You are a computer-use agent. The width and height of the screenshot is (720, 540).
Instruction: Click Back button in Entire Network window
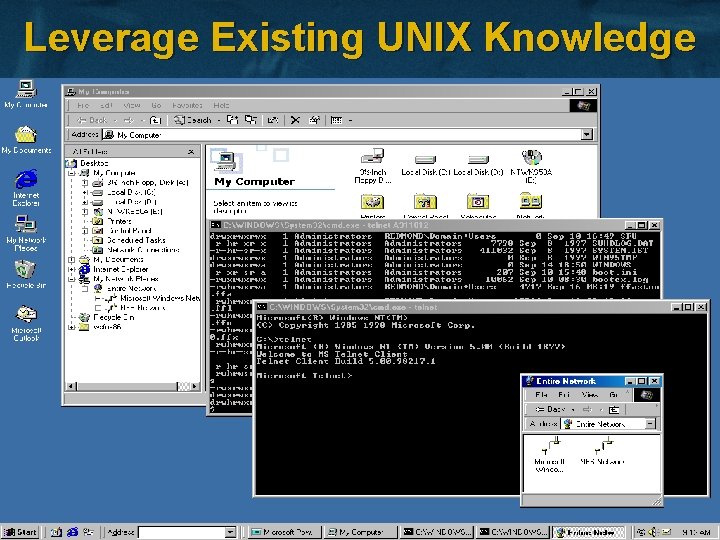pos(550,409)
